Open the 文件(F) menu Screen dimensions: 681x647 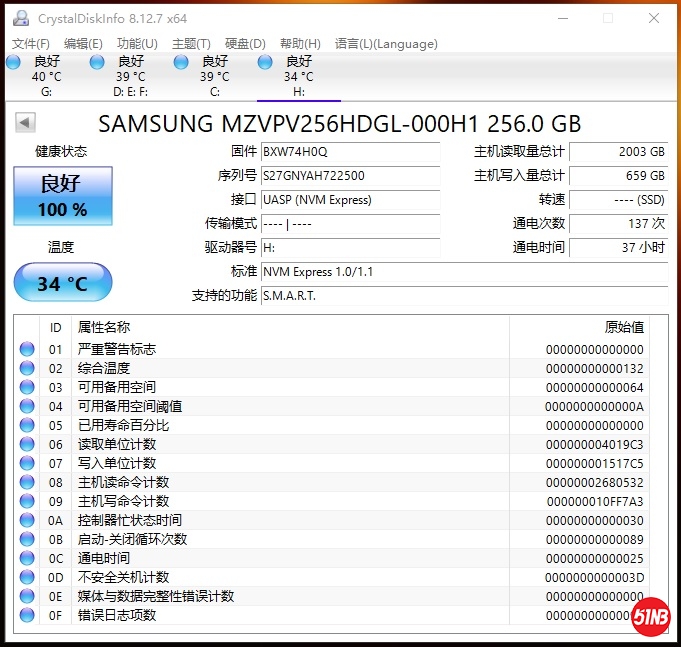click(x=30, y=43)
